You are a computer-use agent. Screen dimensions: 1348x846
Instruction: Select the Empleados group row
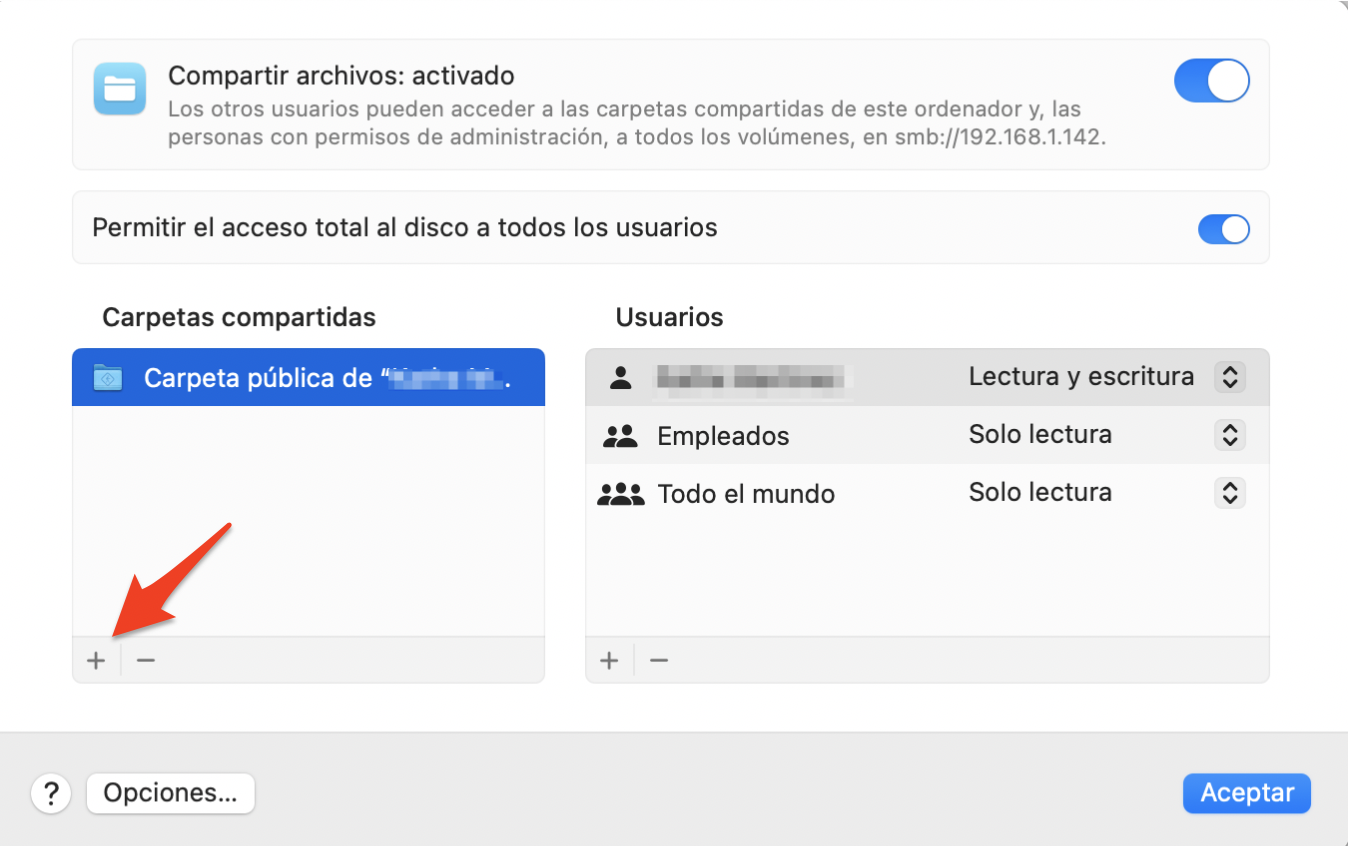(927, 435)
